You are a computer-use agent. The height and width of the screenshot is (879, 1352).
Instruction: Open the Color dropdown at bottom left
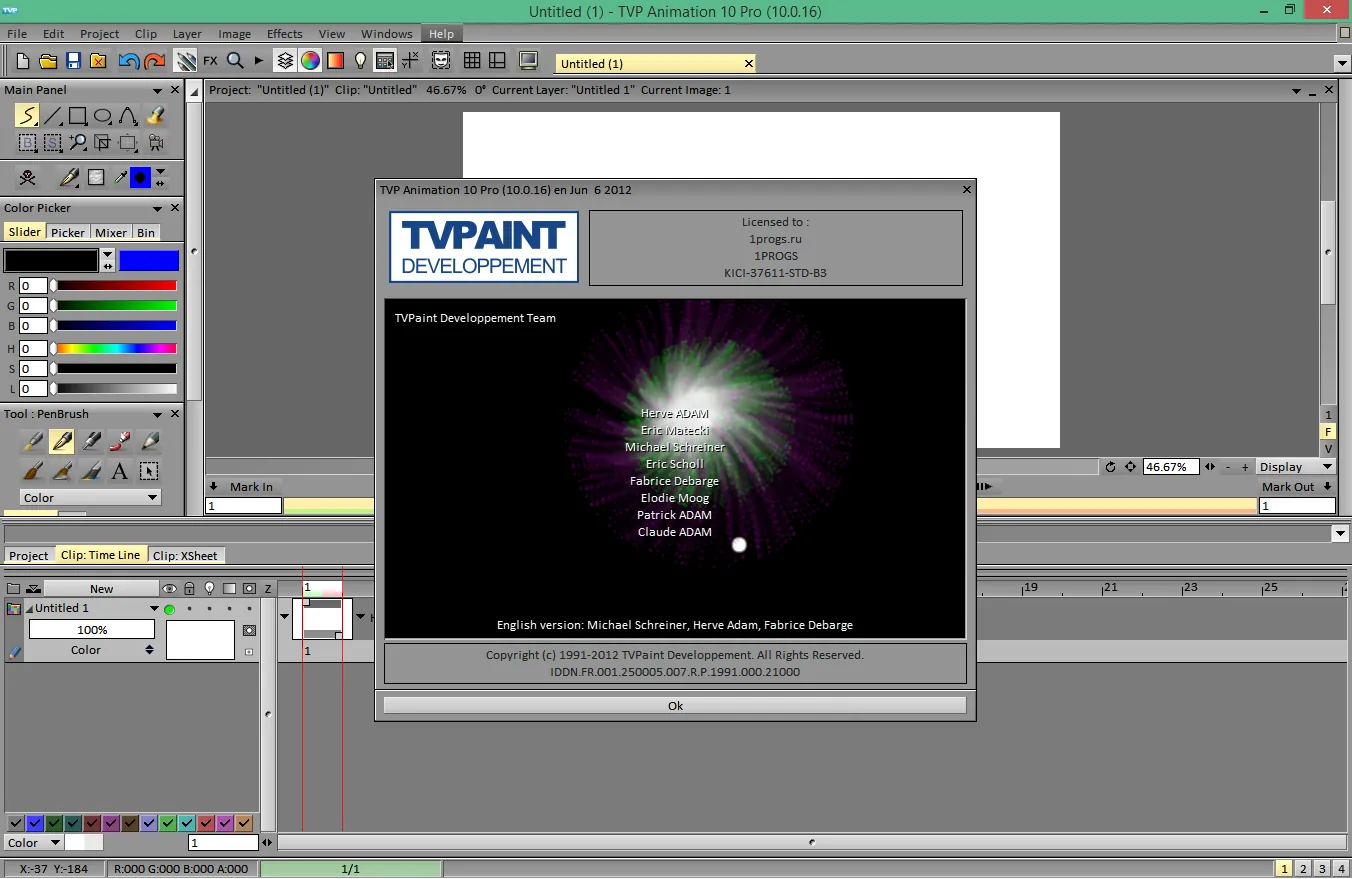coord(33,843)
